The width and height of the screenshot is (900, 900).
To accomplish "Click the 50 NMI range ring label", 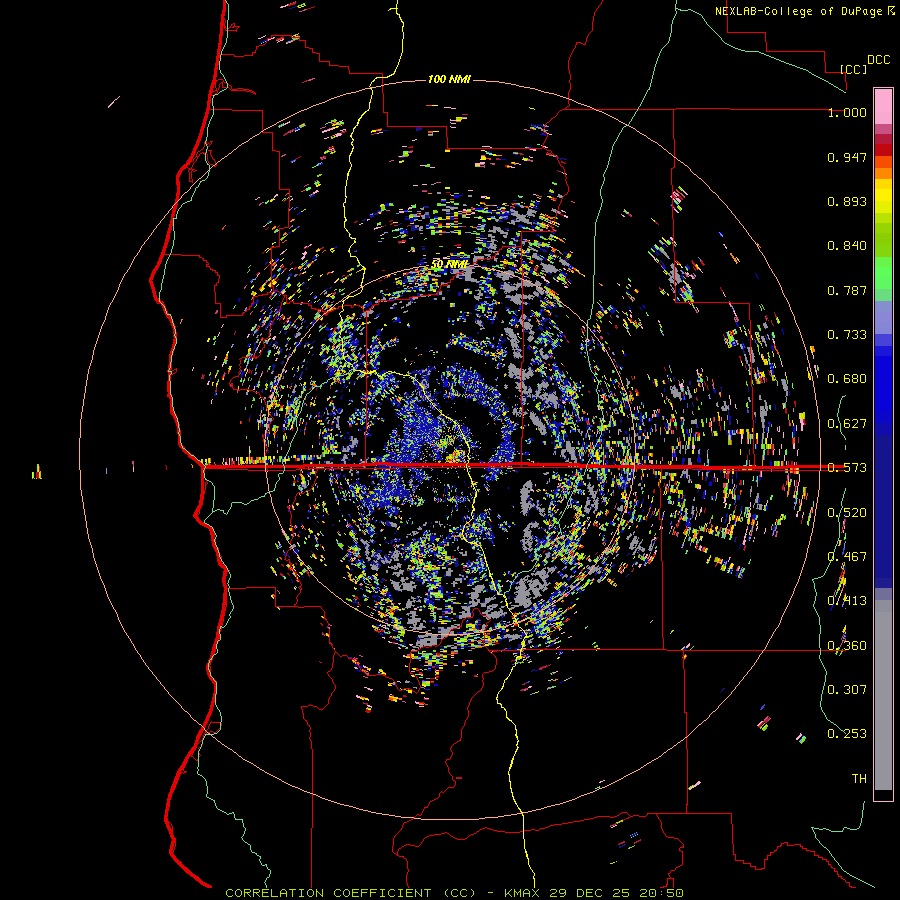I will pos(449,264).
